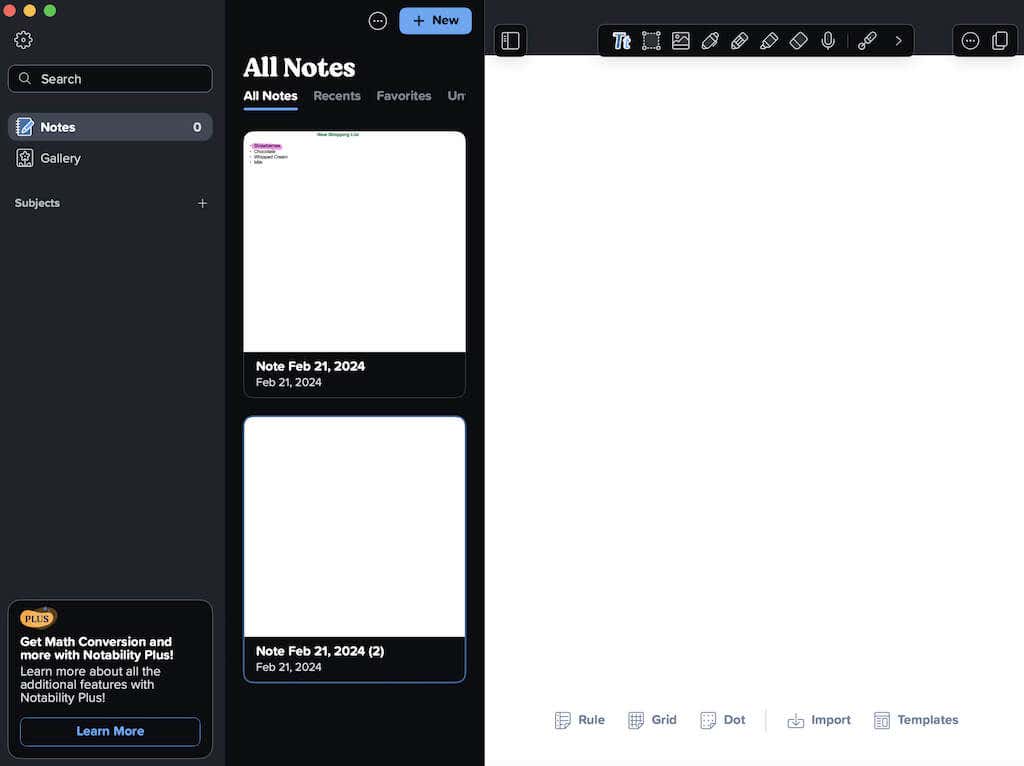Pick the Pen tool
Viewport: 1024px width, 766px height.
click(710, 41)
